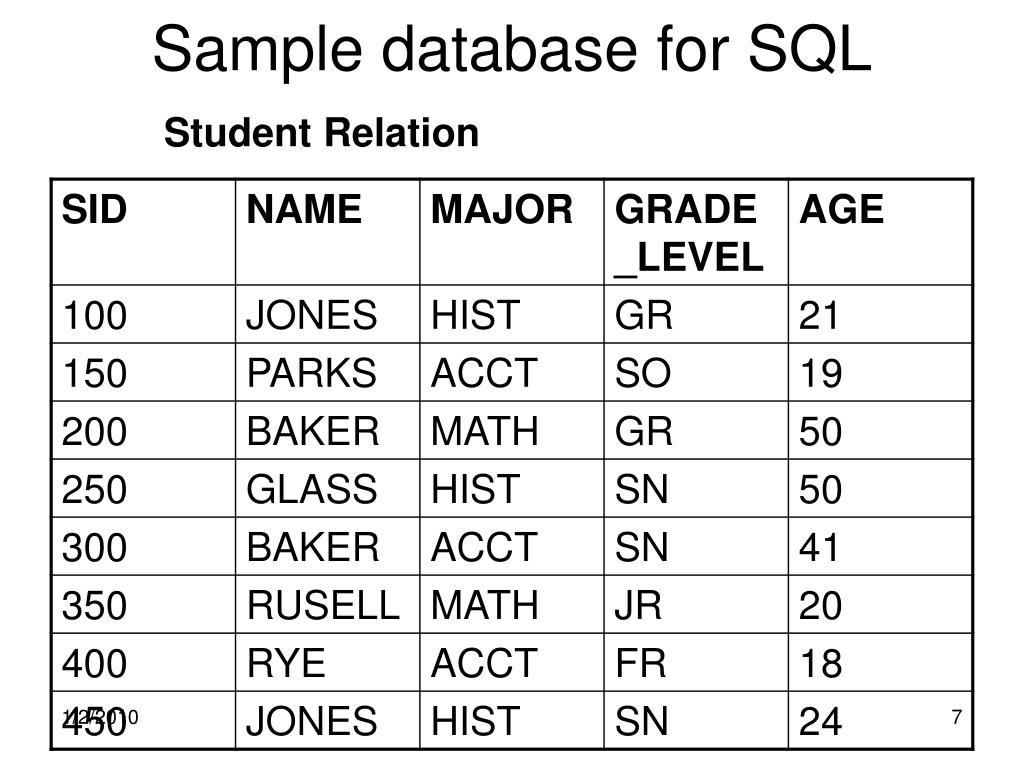Click the age cell showing 24
The width and height of the screenshot is (1024, 768).
(821, 721)
